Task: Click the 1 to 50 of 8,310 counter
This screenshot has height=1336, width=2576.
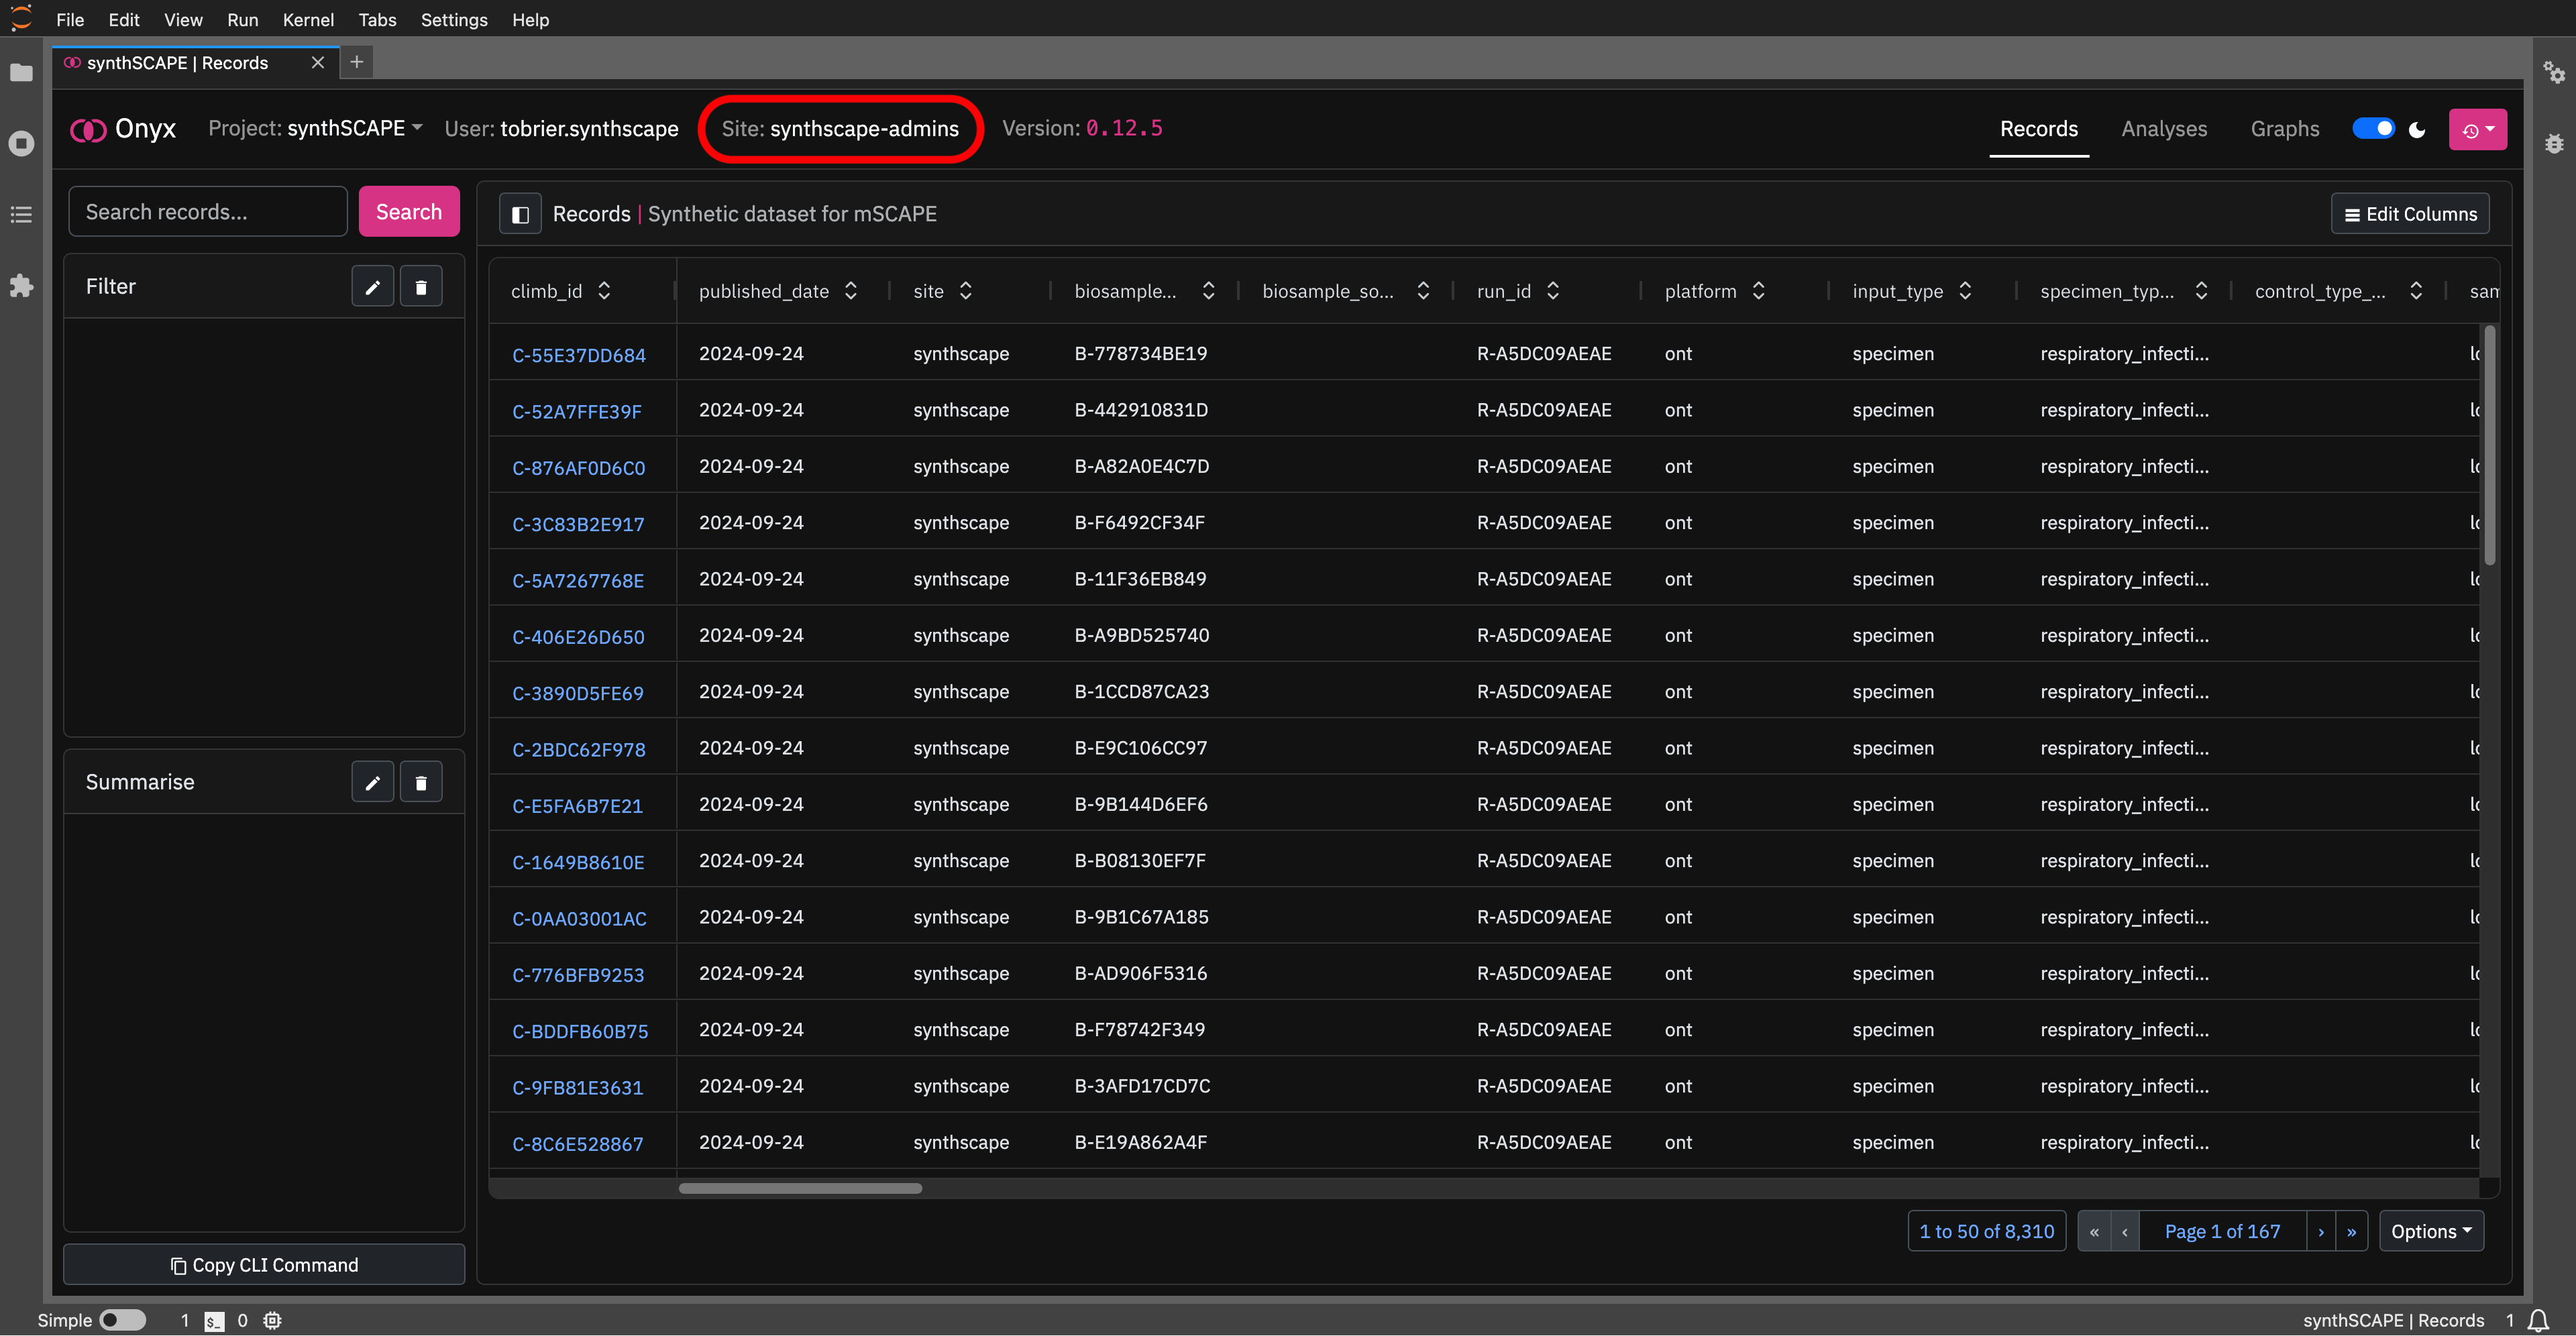Action: click(x=1986, y=1231)
